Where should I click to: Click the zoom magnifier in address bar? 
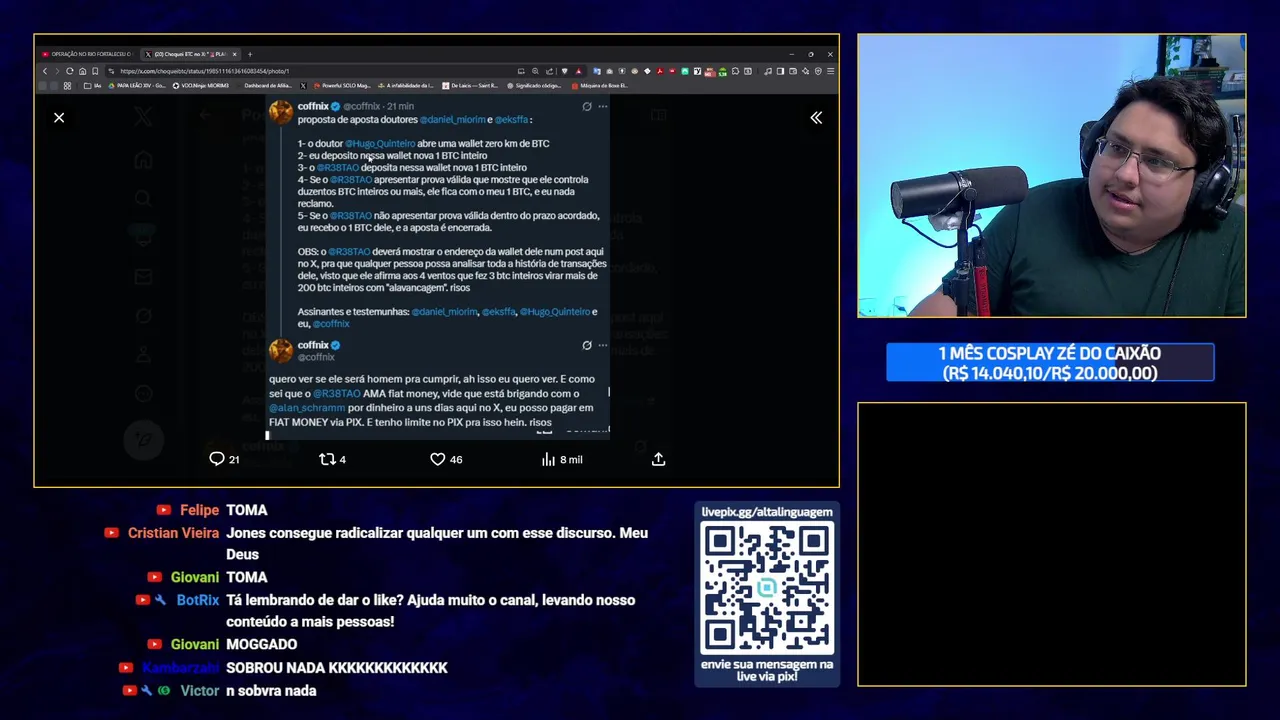point(535,71)
